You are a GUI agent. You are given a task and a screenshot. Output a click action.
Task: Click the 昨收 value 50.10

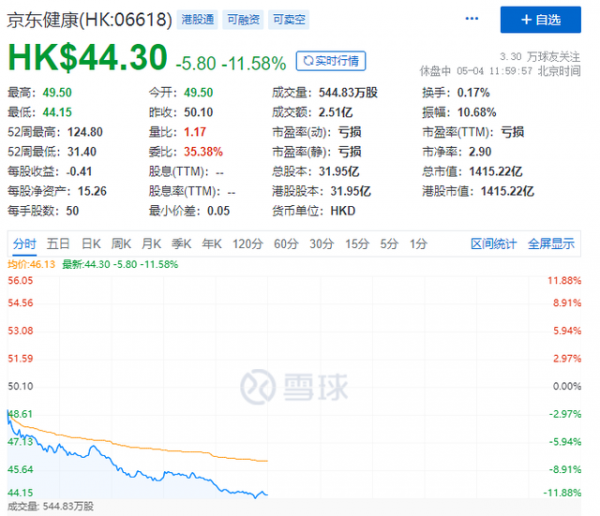click(x=198, y=113)
